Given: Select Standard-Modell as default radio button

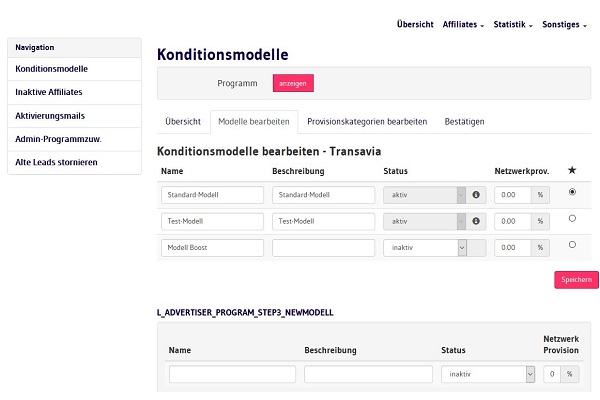Looking at the screenshot, I should 571,192.
